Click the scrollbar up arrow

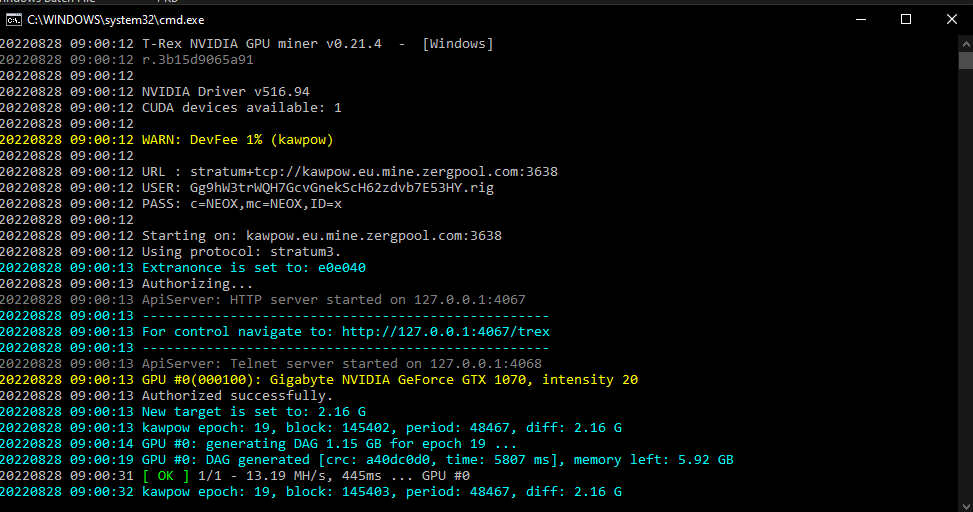966,44
